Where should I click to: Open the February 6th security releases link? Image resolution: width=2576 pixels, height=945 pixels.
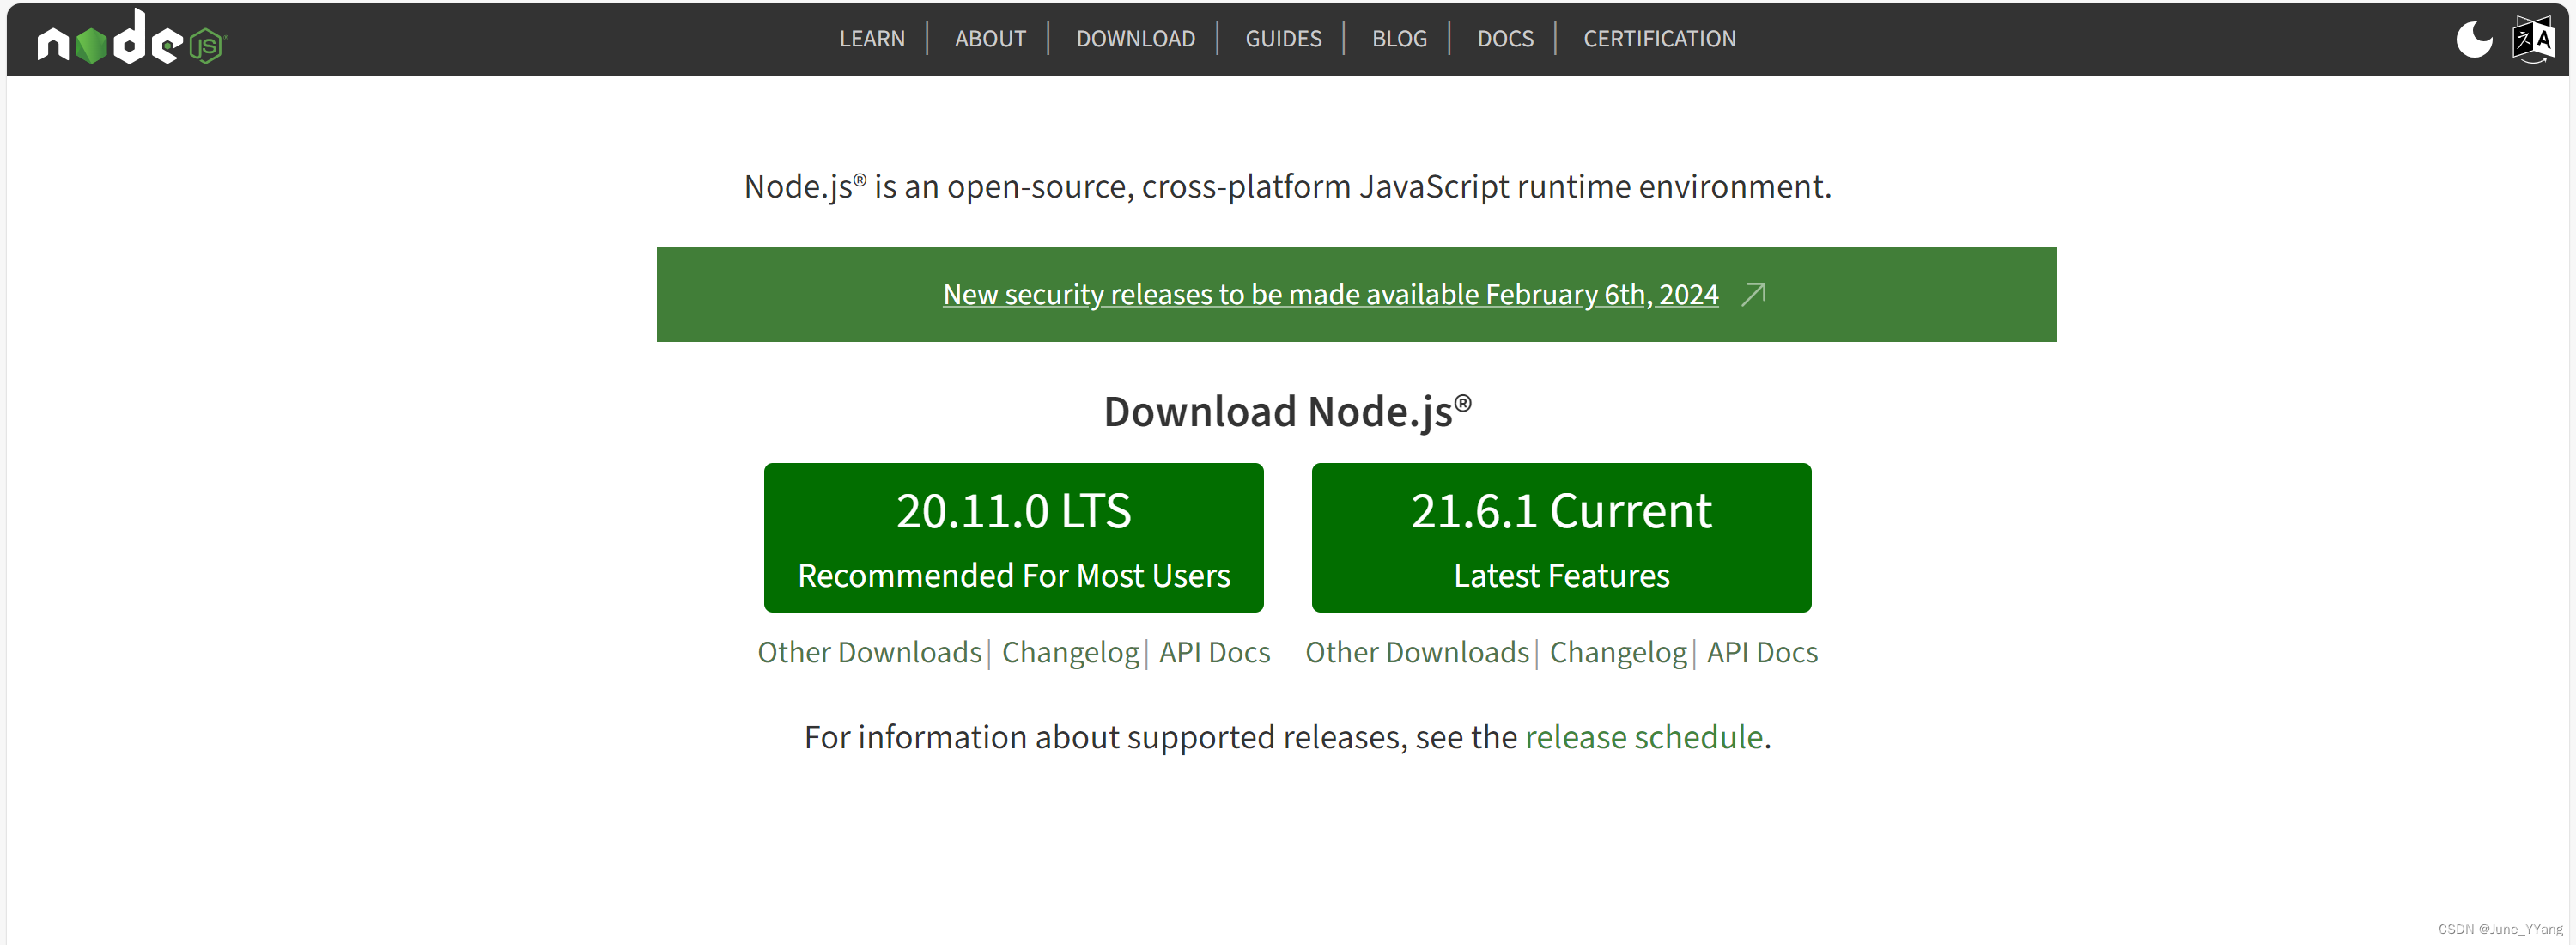pyautogui.click(x=1330, y=294)
